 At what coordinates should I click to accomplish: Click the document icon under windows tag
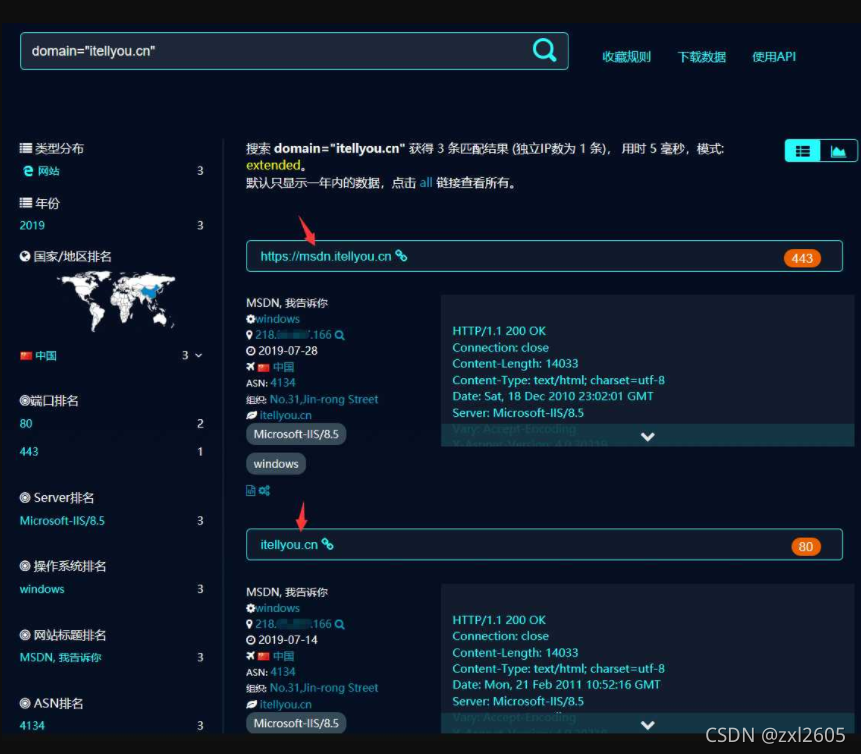(250, 490)
